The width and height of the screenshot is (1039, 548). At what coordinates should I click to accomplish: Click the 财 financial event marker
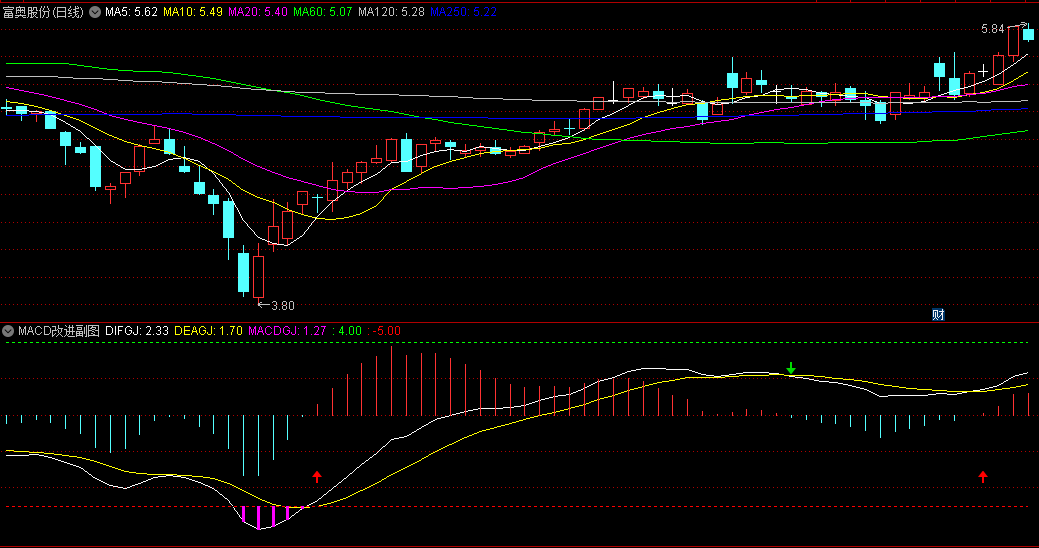point(938,315)
